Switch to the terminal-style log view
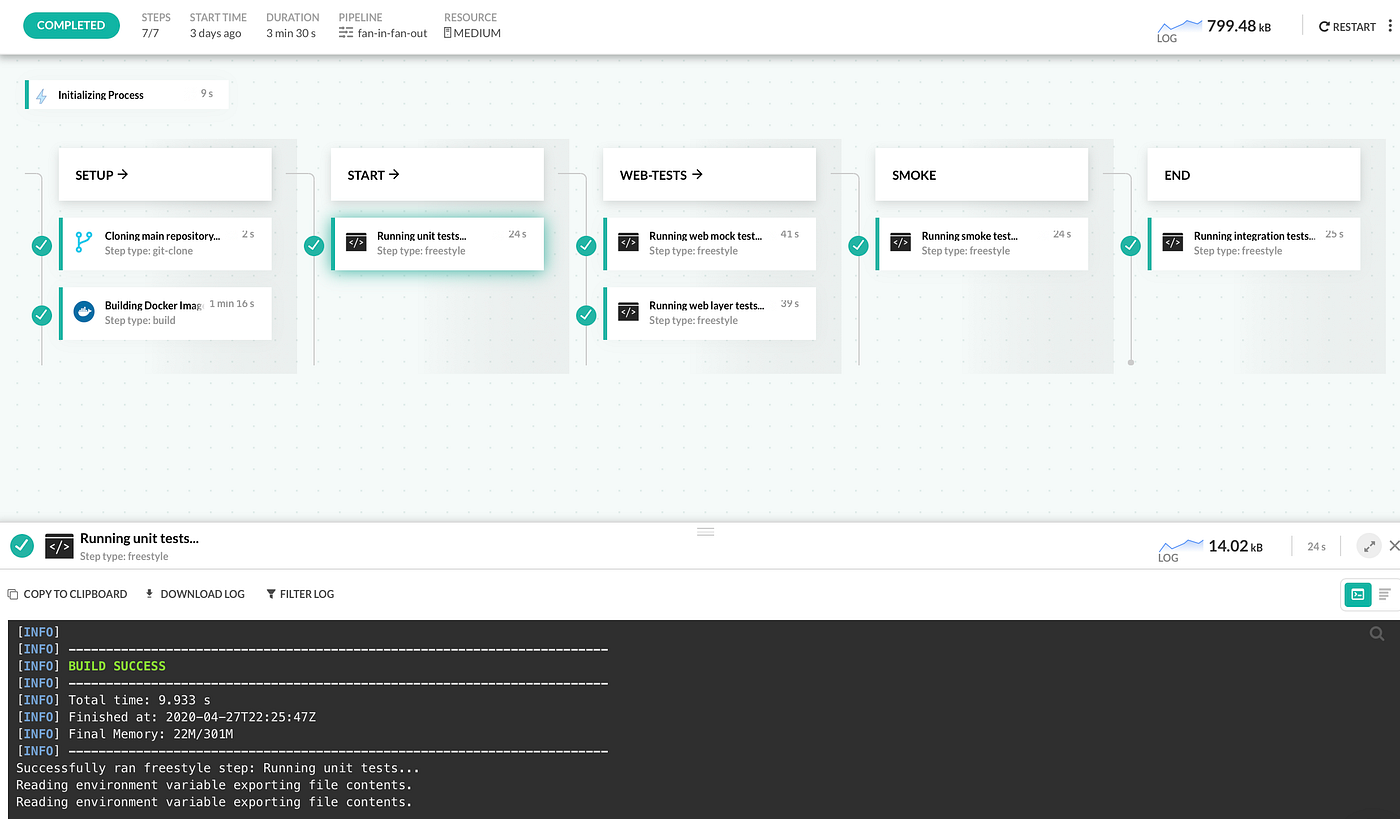This screenshot has width=1400, height=819. [x=1357, y=594]
